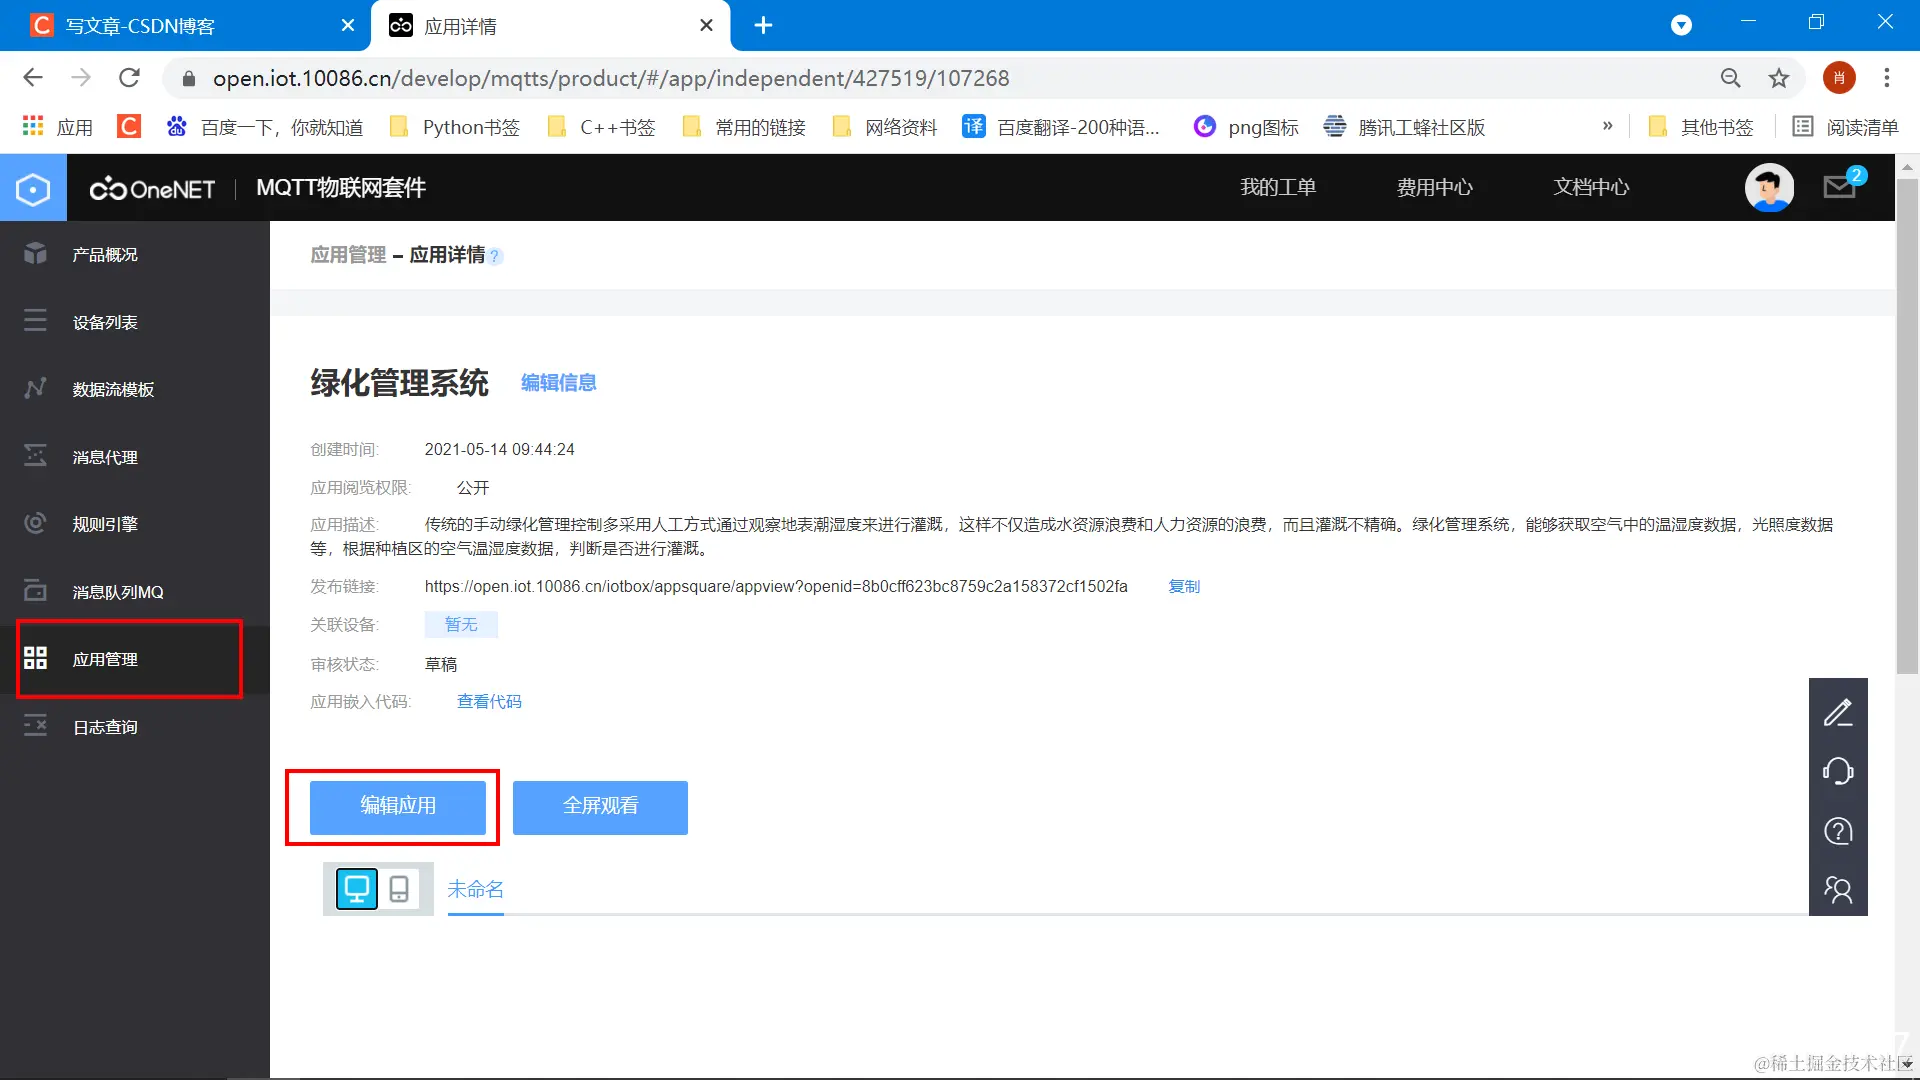Screen dimensions: 1920x1080
Task: Click the OneNET hexagon home icon
Action: coord(33,188)
